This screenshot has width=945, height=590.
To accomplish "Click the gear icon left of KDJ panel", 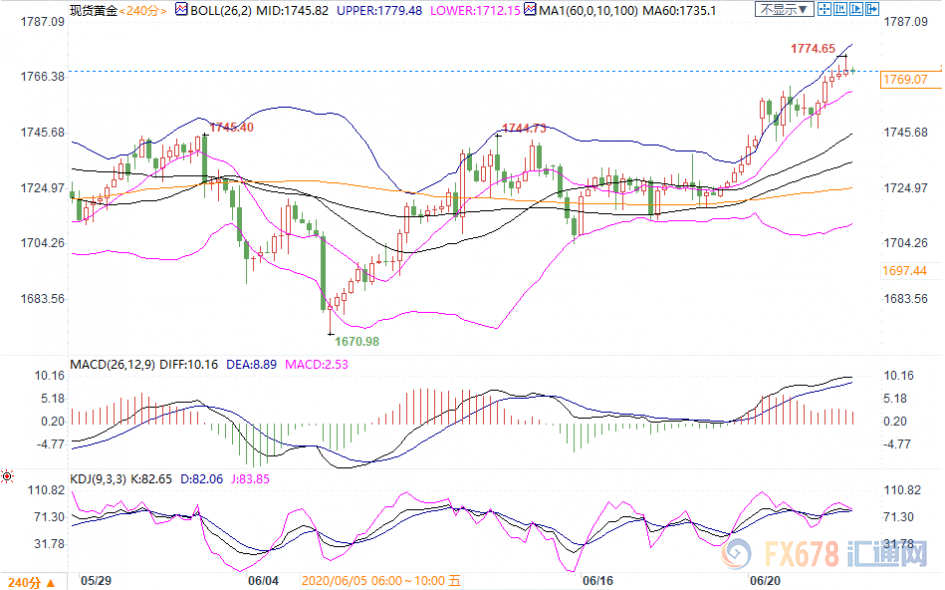I will 8,478.
